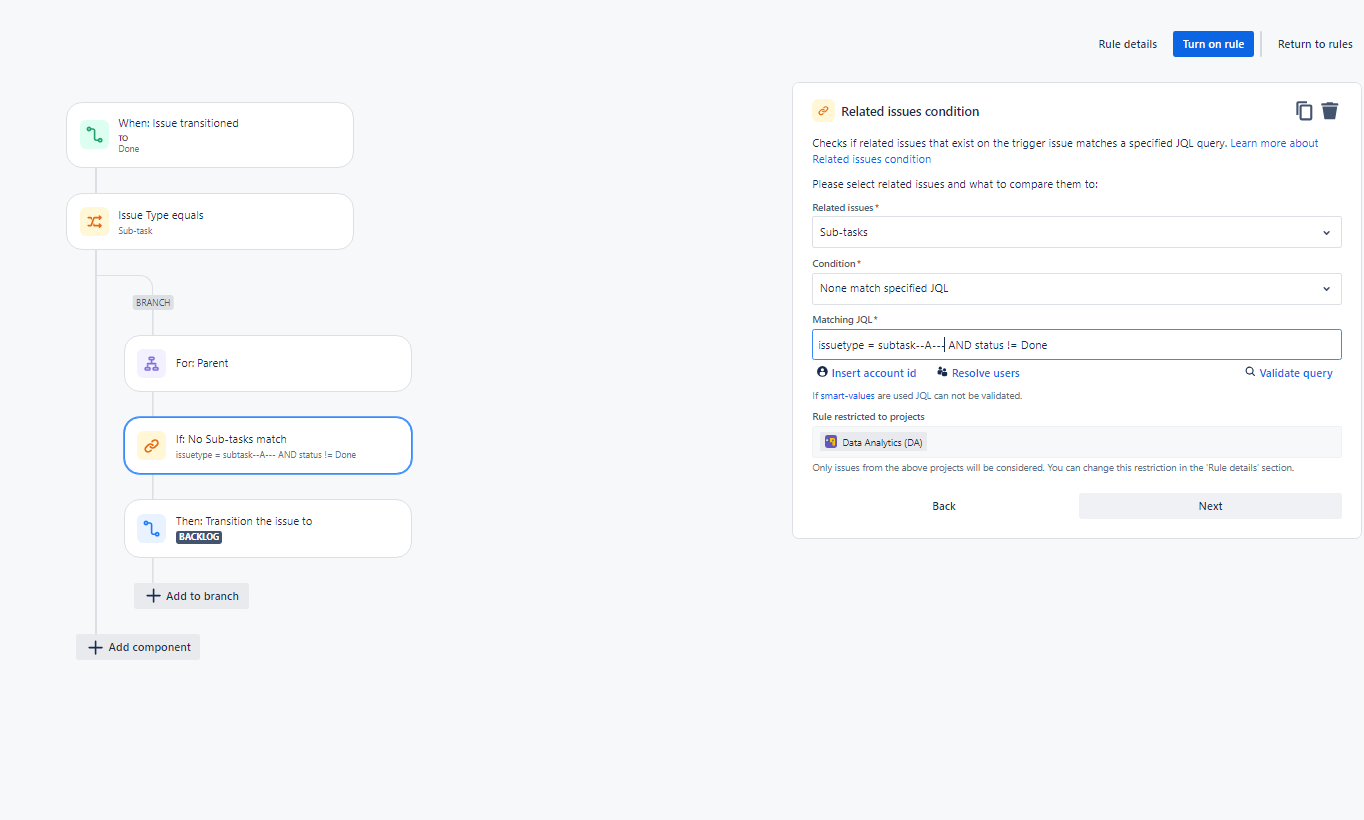Click inside the Matching JQL input field
1364x820 pixels.
(x=1076, y=344)
